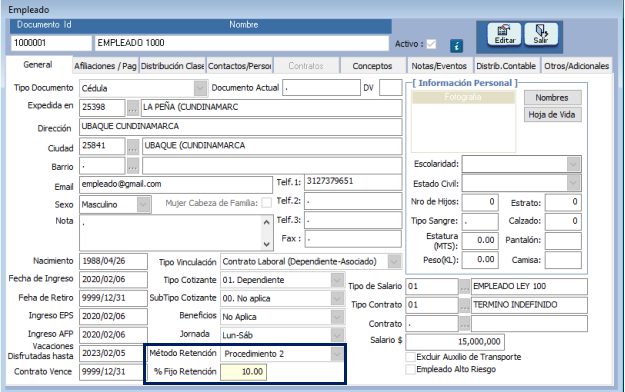625x392 pixels.
Task: Switch to the General tab
Action: [38, 65]
